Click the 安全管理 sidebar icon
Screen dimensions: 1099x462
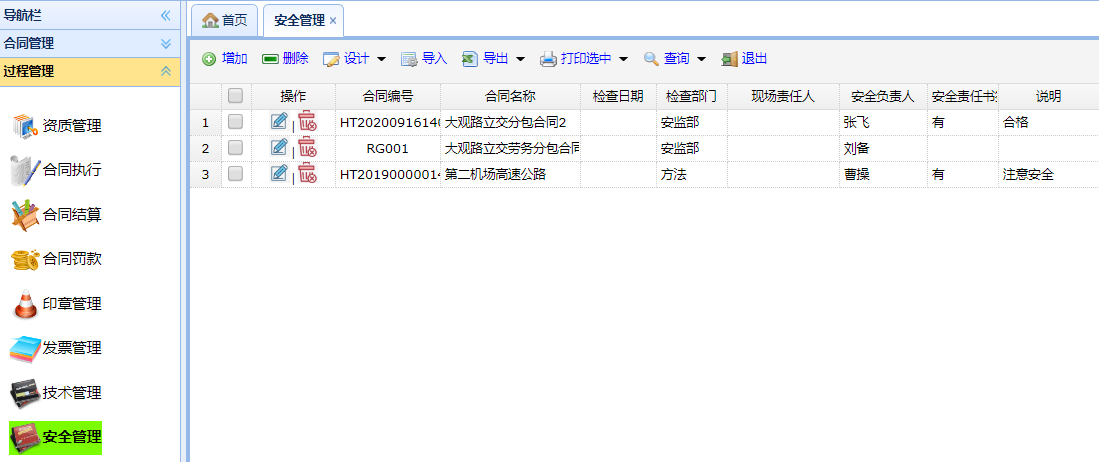(25, 437)
